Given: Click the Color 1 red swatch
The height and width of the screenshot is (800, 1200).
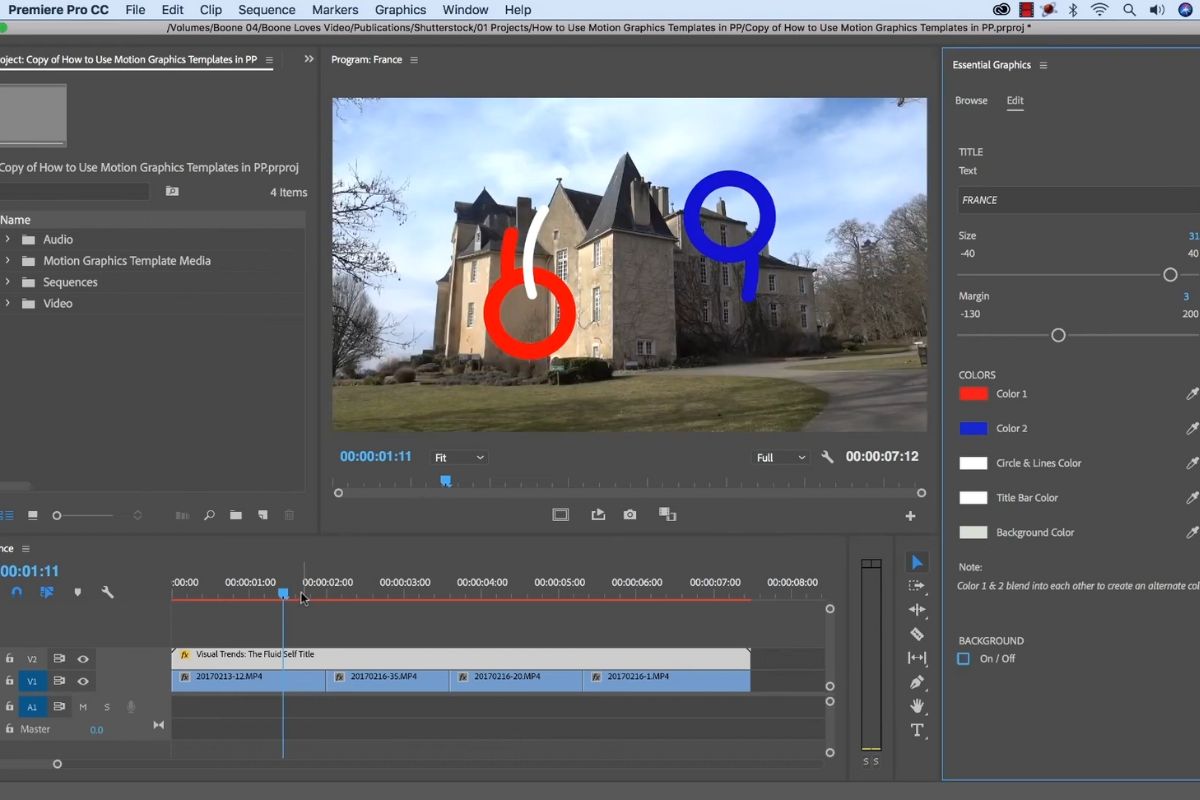Looking at the screenshot, I should click(x=974, y=394).
